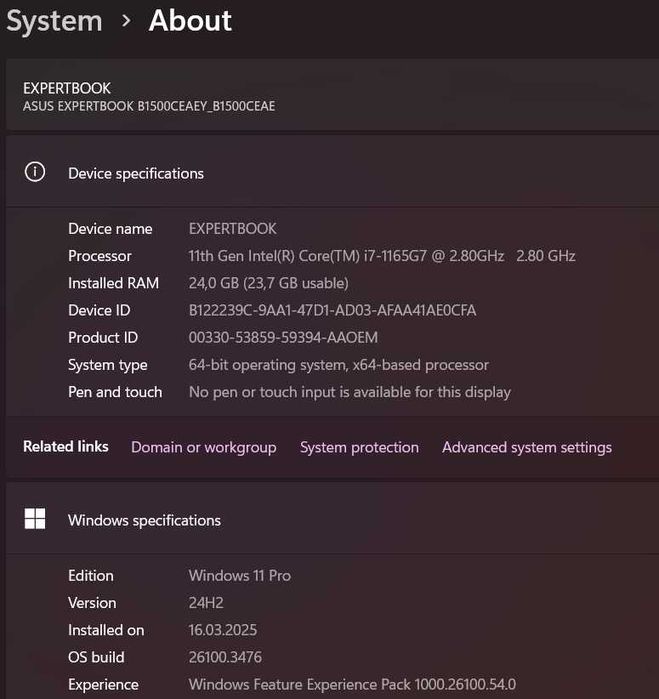Click the Windows 11 Pro edition value
Viewport: 659px width, 699px height.
[x=240, y=575]
